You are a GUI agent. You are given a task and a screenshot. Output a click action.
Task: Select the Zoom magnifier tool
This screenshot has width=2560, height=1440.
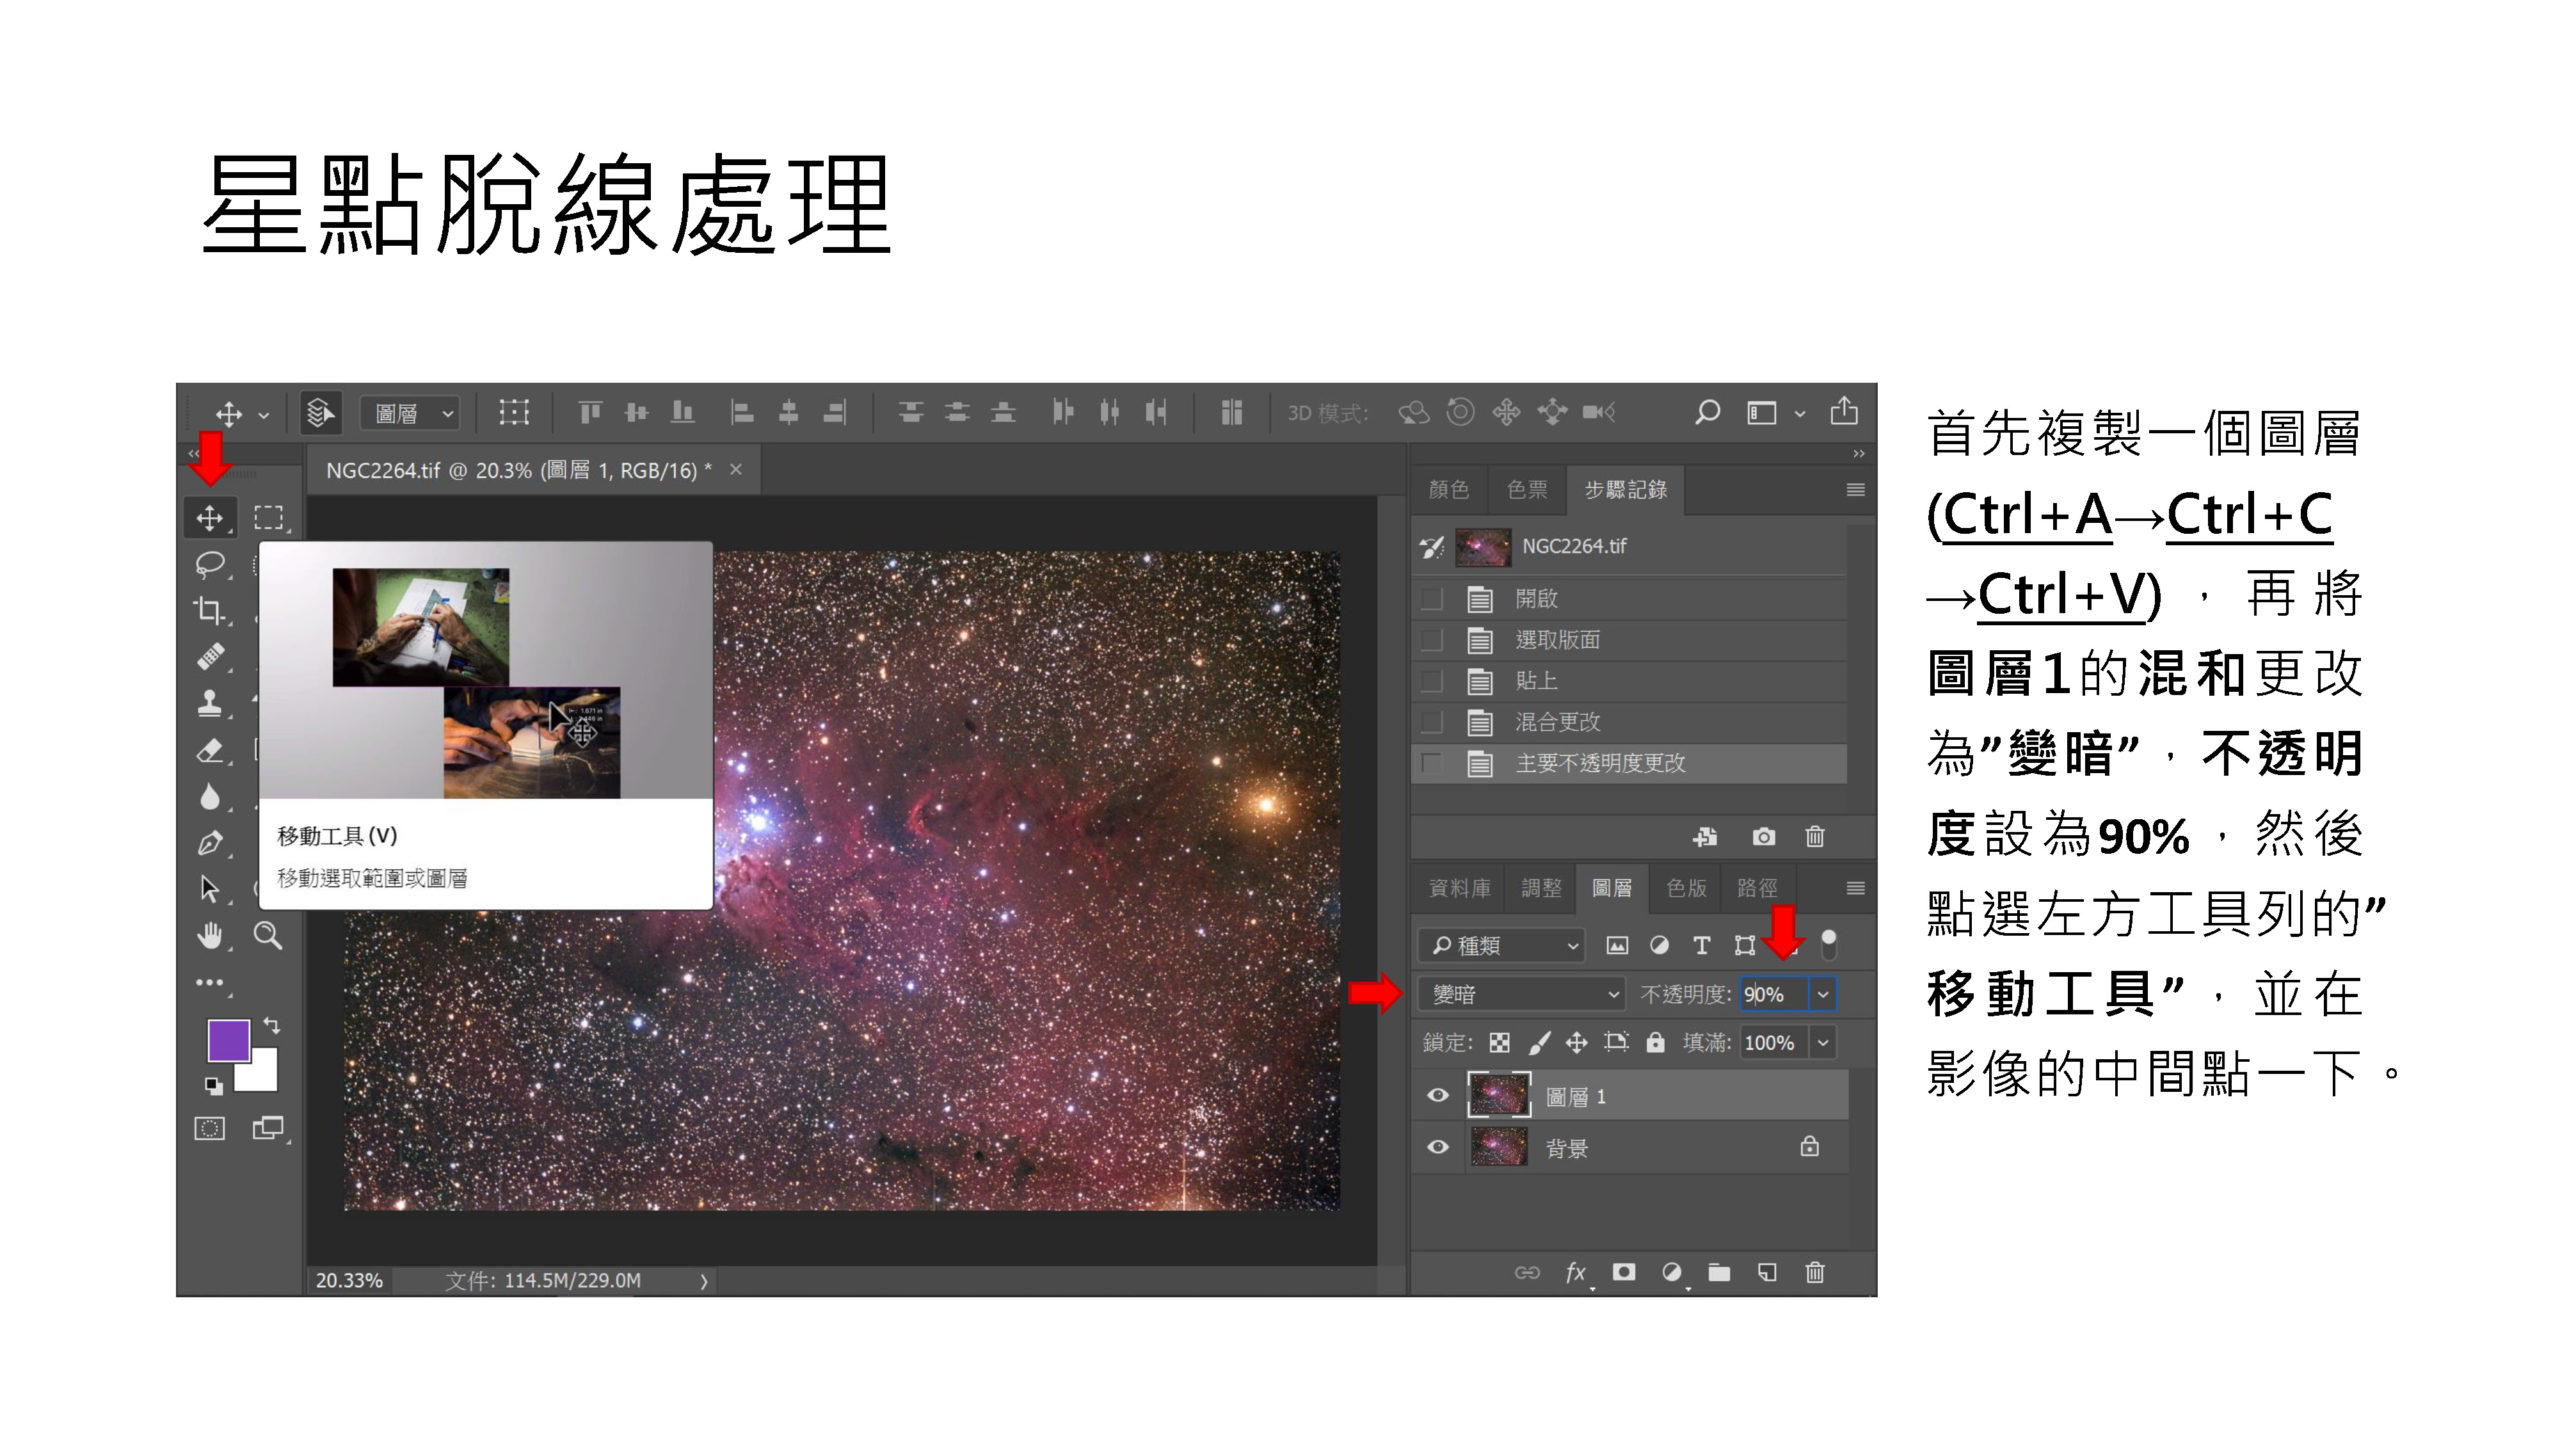268,936
